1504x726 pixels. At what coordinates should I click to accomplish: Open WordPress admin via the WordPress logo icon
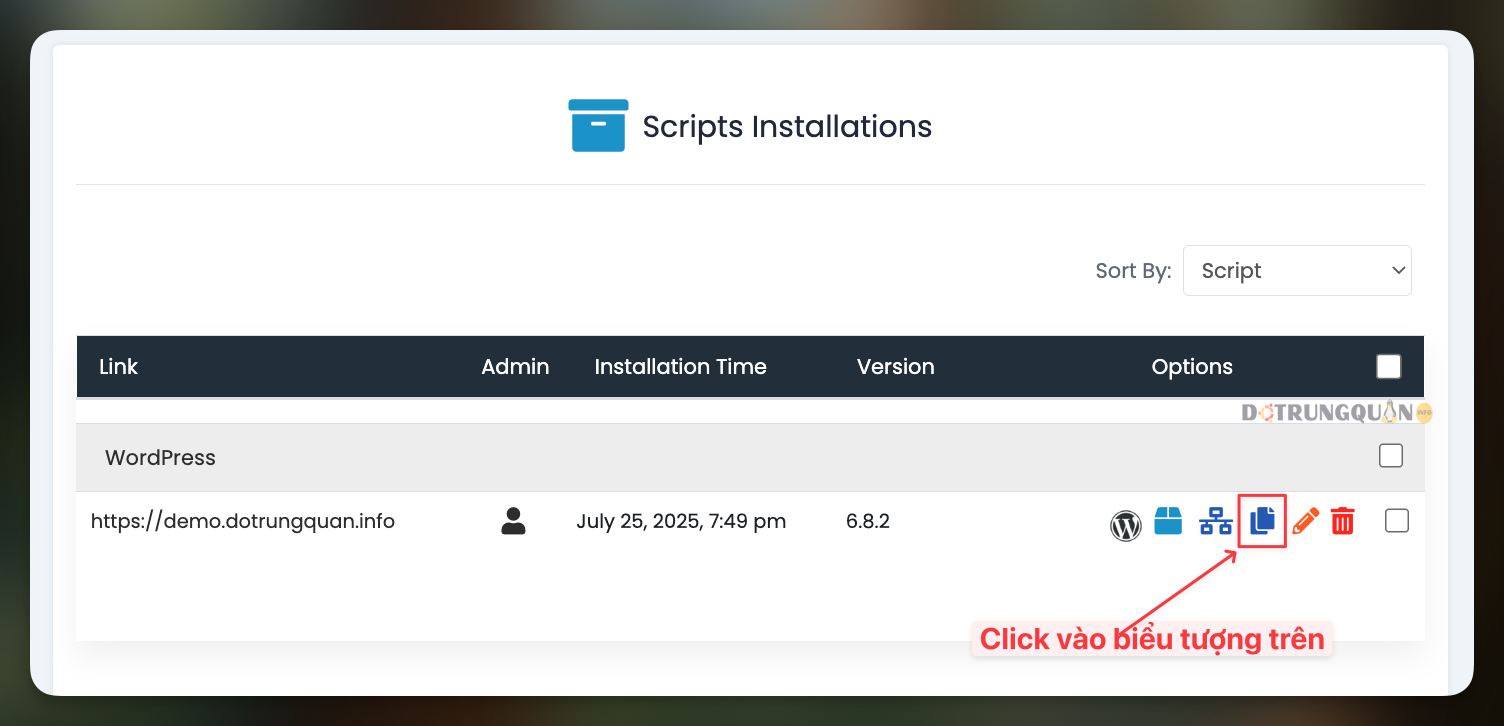click(x=1125, y=524)
